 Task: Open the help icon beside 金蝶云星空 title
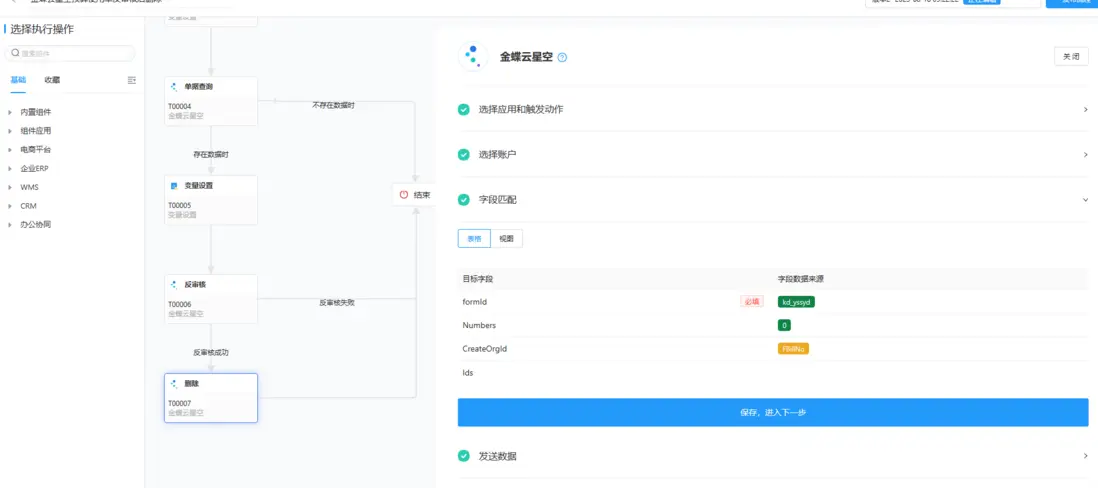click(x=562, y=57)
